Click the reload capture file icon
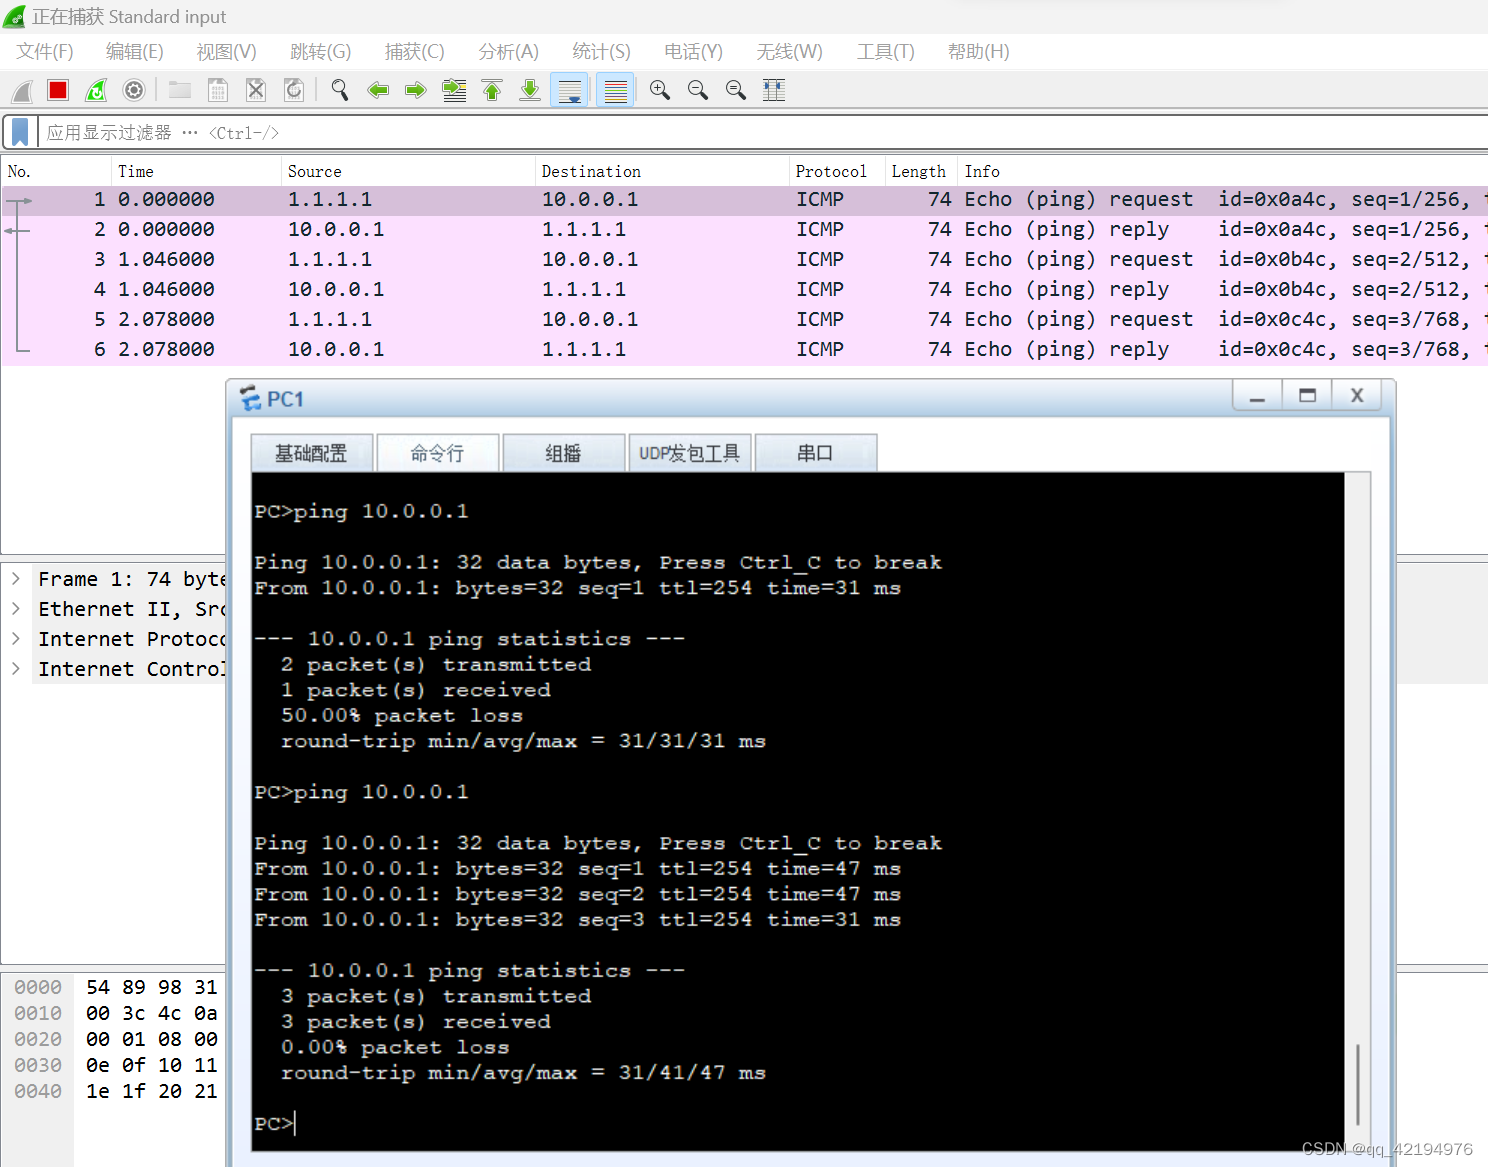Screen dimensions: 1488x1167 (x=294, y=91)
